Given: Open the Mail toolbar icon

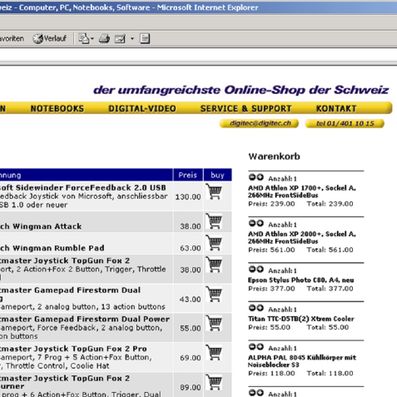Looking at the screenshot, I should [83, 39].
